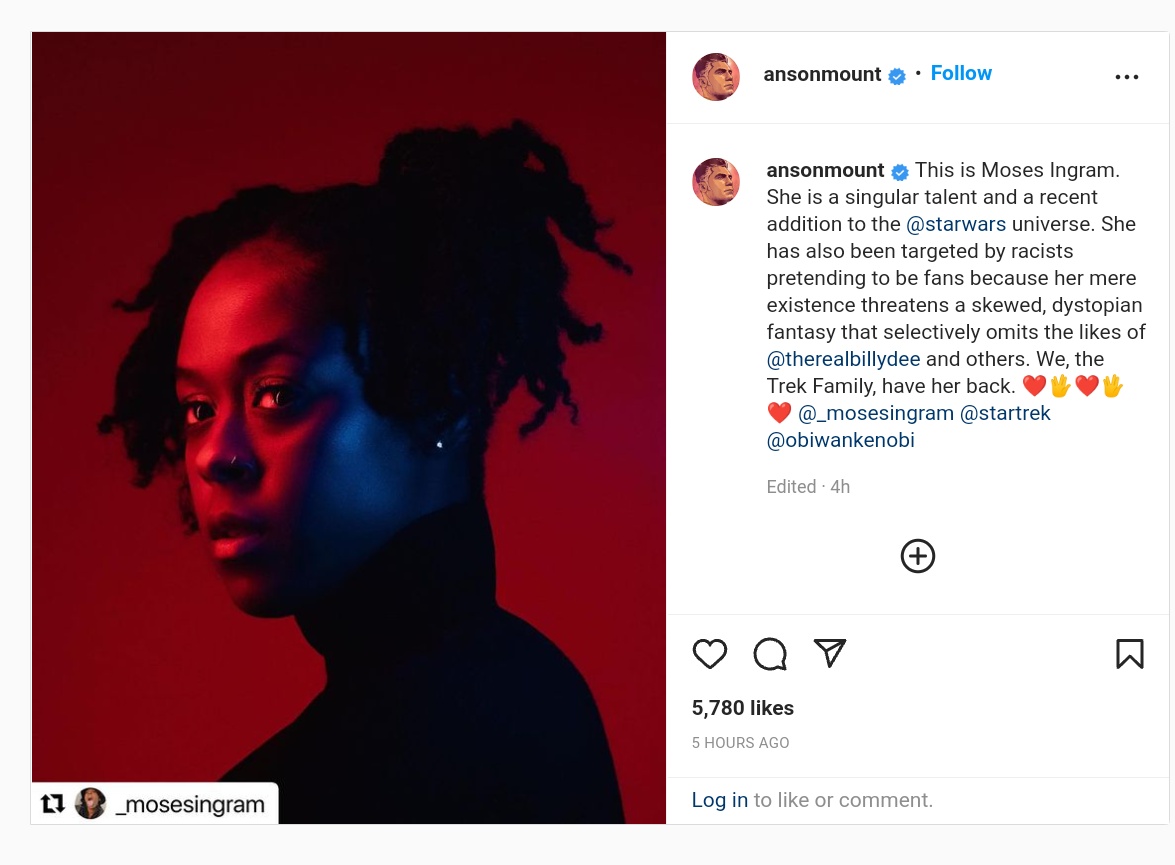Open comments via speech bubble icon
The height and width of the screenshot is (865, 1175).
tap(770, 654)
